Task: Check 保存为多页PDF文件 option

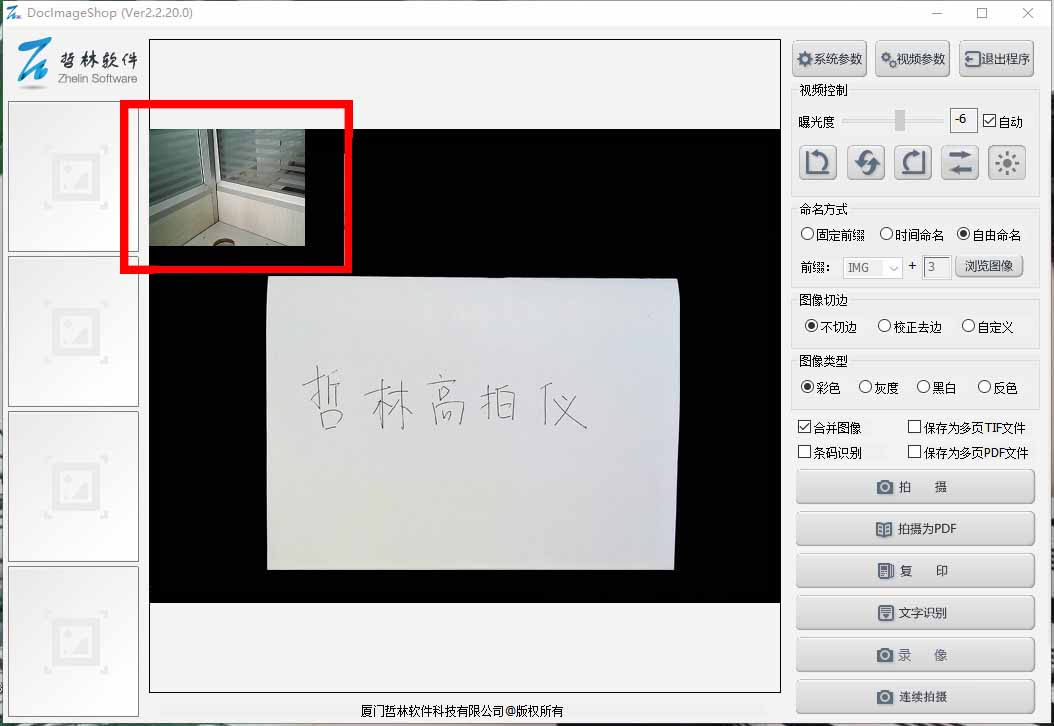Action: (x=913, y=451)
